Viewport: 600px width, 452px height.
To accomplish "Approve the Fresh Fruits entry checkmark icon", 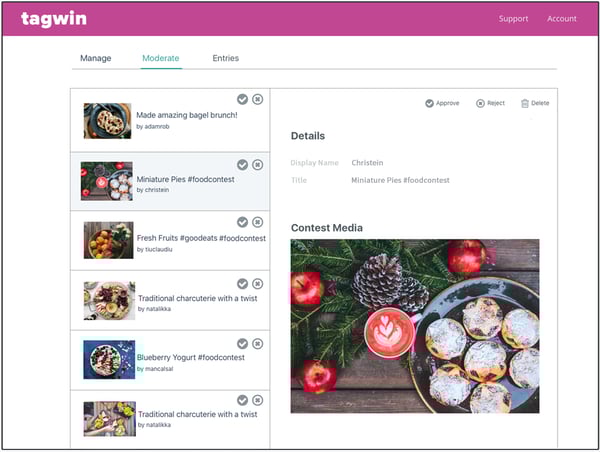I will pyautogui.click(x=242, y=222).
